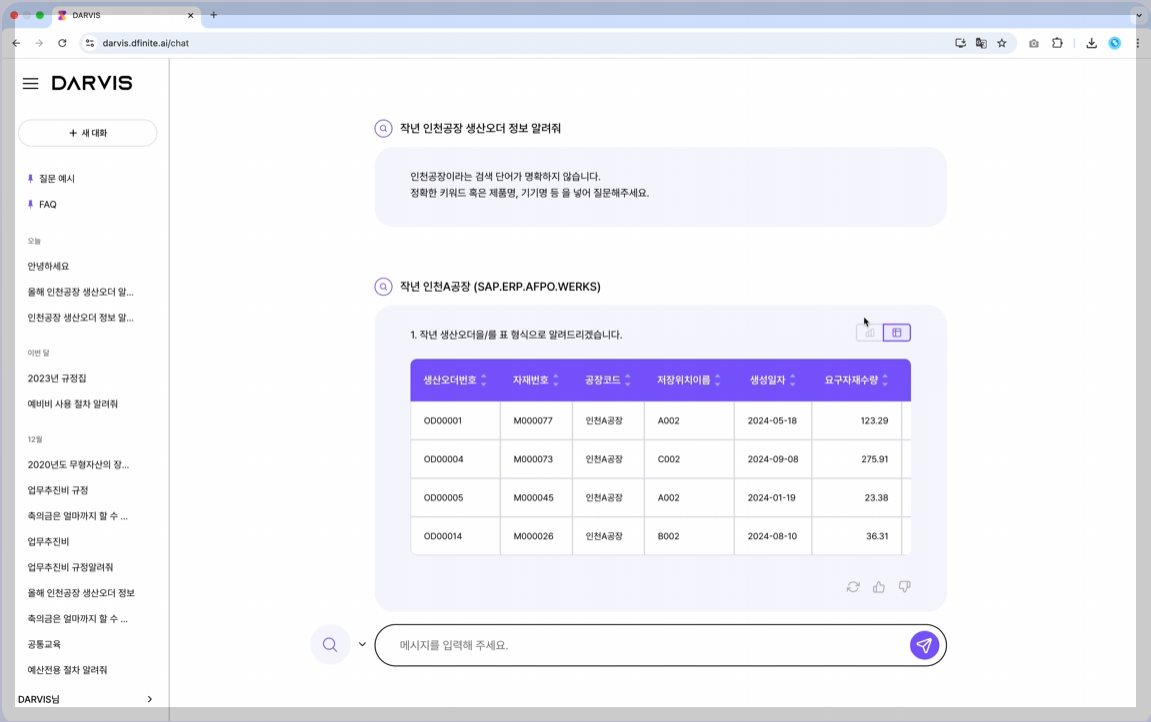This screenshot has width=1151, height=722.
Task: Click the camera extension icon
Action: [x=1034, y=43]
